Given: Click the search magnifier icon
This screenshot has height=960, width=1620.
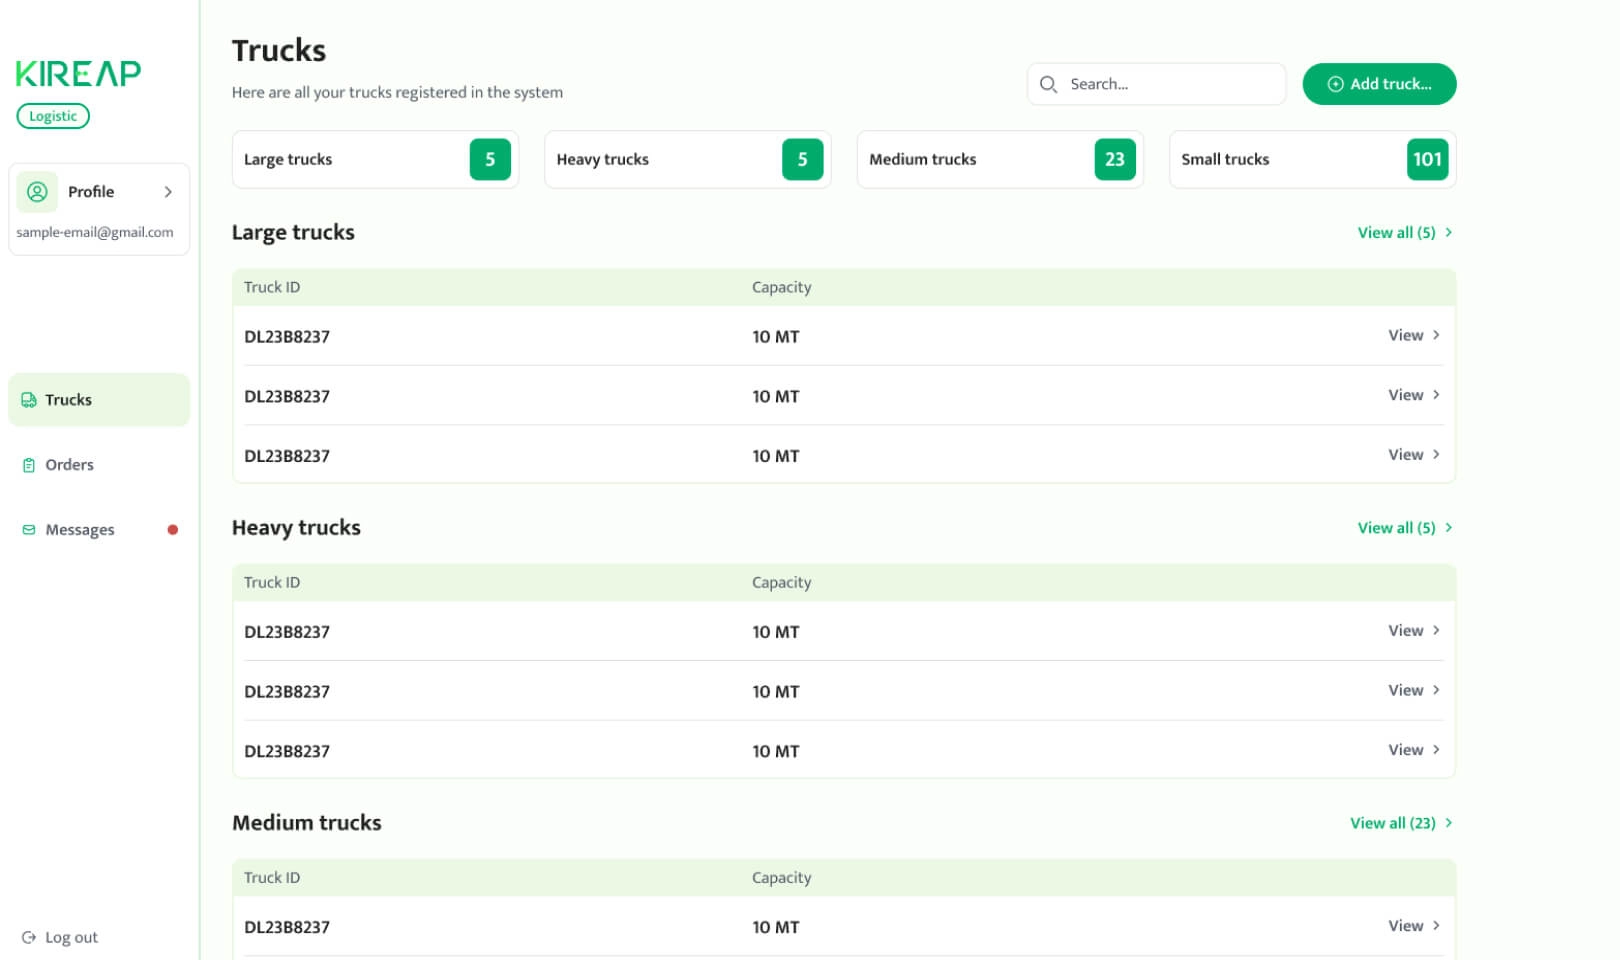Looking at the screenshot, I should [1048, 84].
